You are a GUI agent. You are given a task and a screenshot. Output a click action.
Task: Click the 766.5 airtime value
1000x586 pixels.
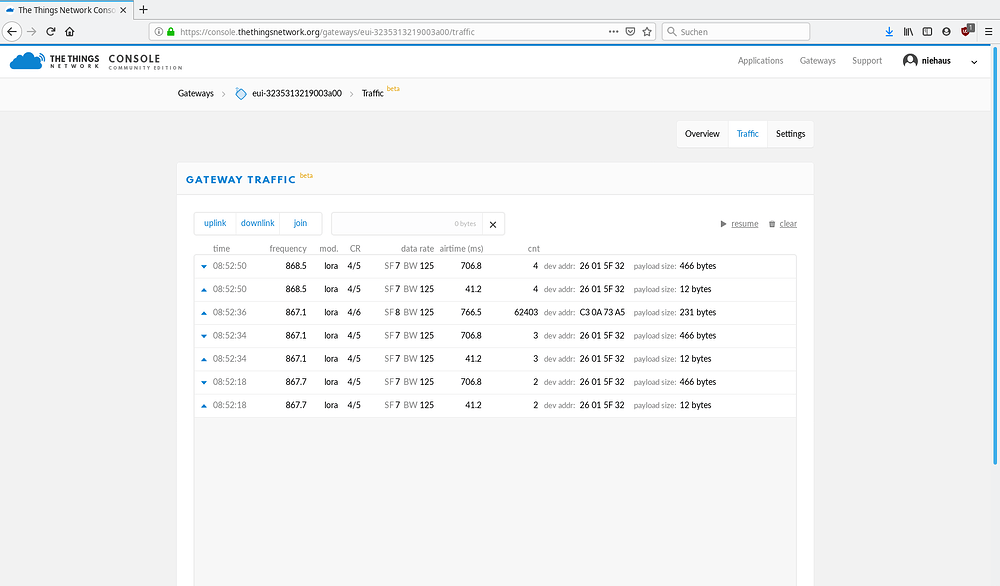[x=471, y=312]
